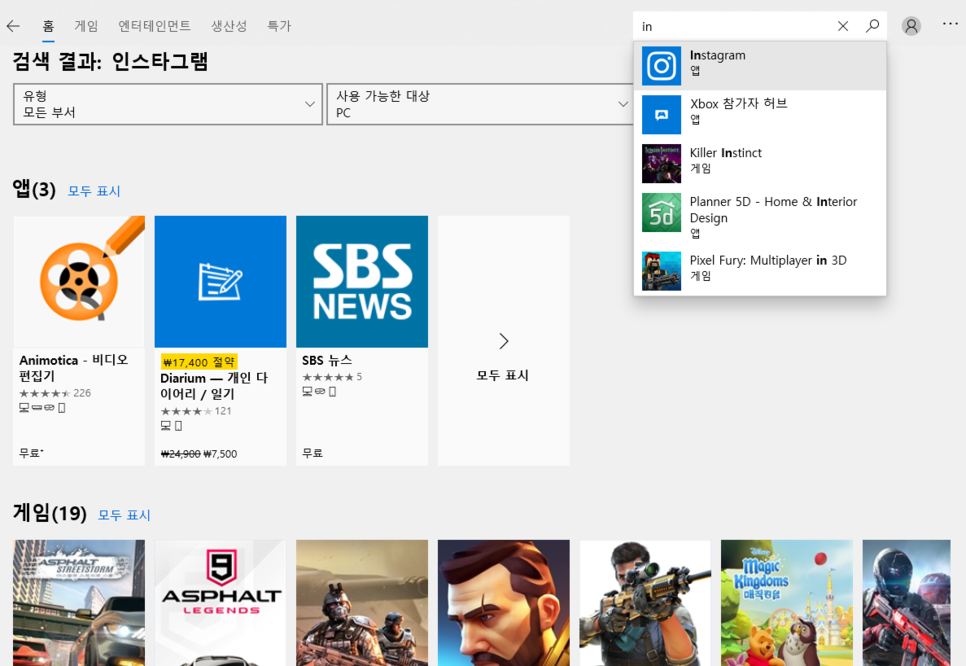Click the ₩17,400 절약 discount badge

pyautogui.click(x=199, y=362)
